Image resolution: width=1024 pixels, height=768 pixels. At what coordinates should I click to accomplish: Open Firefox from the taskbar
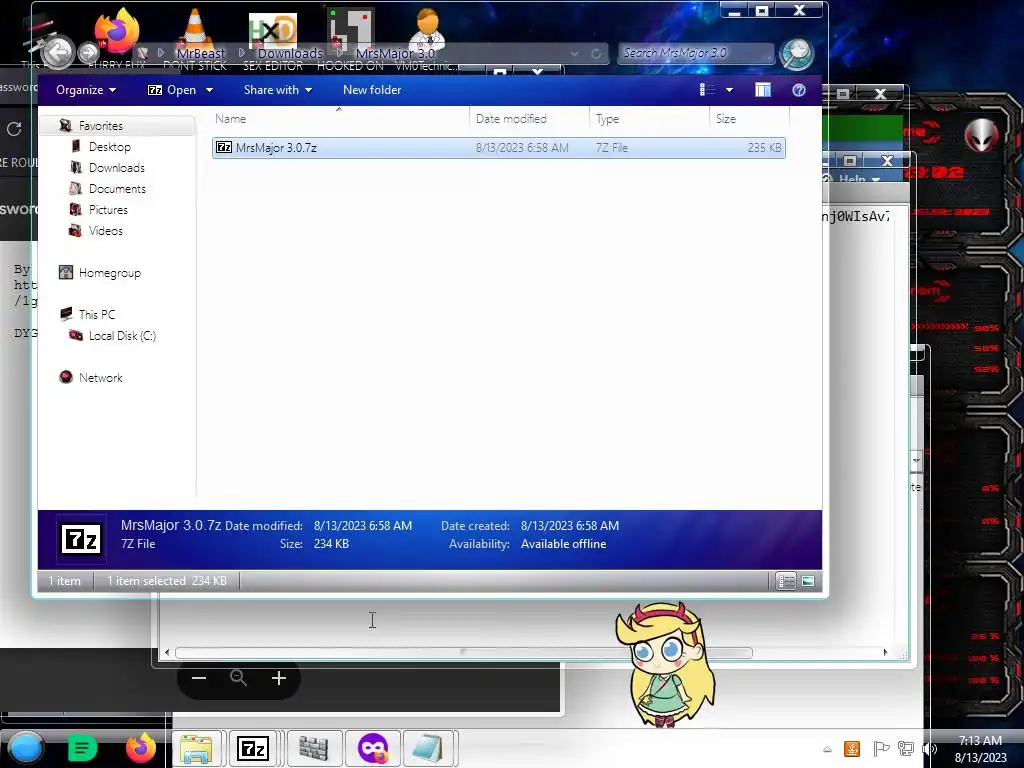click(x=140, y=748)
